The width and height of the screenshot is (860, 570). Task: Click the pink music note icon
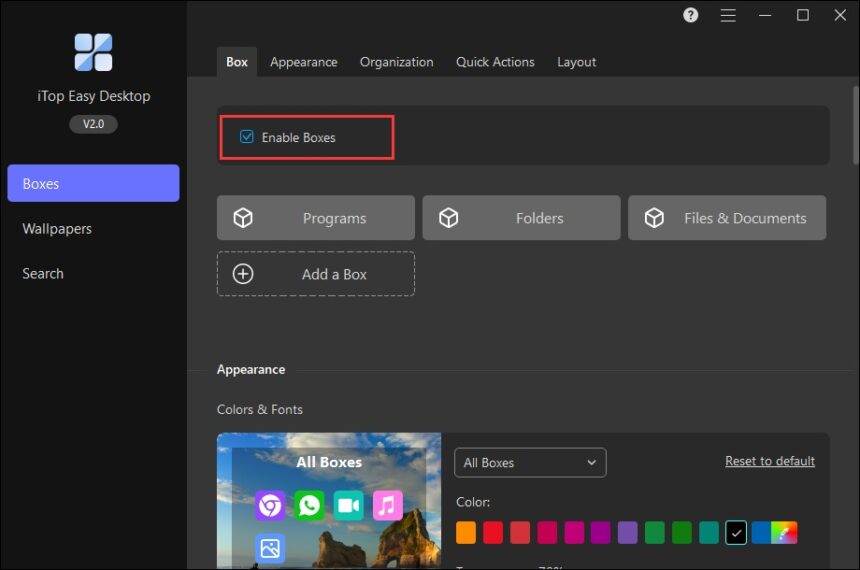pos(387,505)
